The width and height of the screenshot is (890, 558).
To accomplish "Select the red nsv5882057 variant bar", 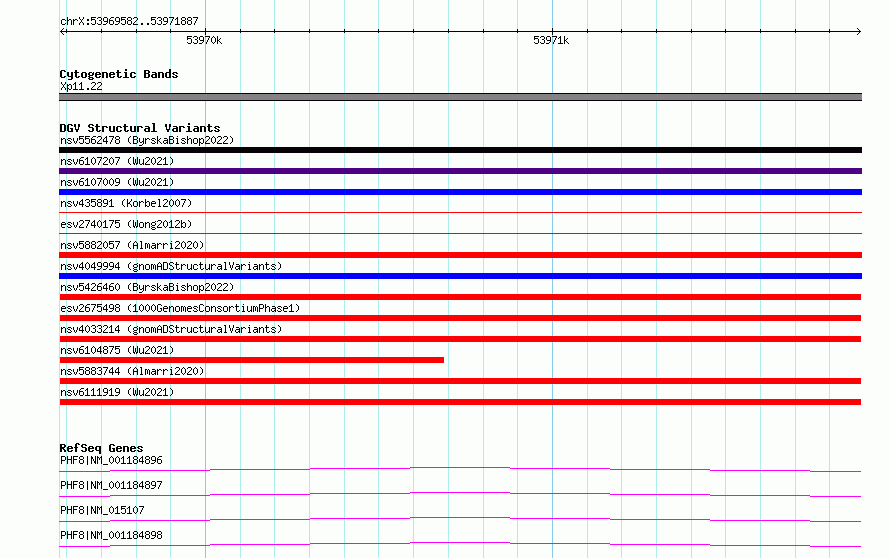I will (x=460, y=255).
